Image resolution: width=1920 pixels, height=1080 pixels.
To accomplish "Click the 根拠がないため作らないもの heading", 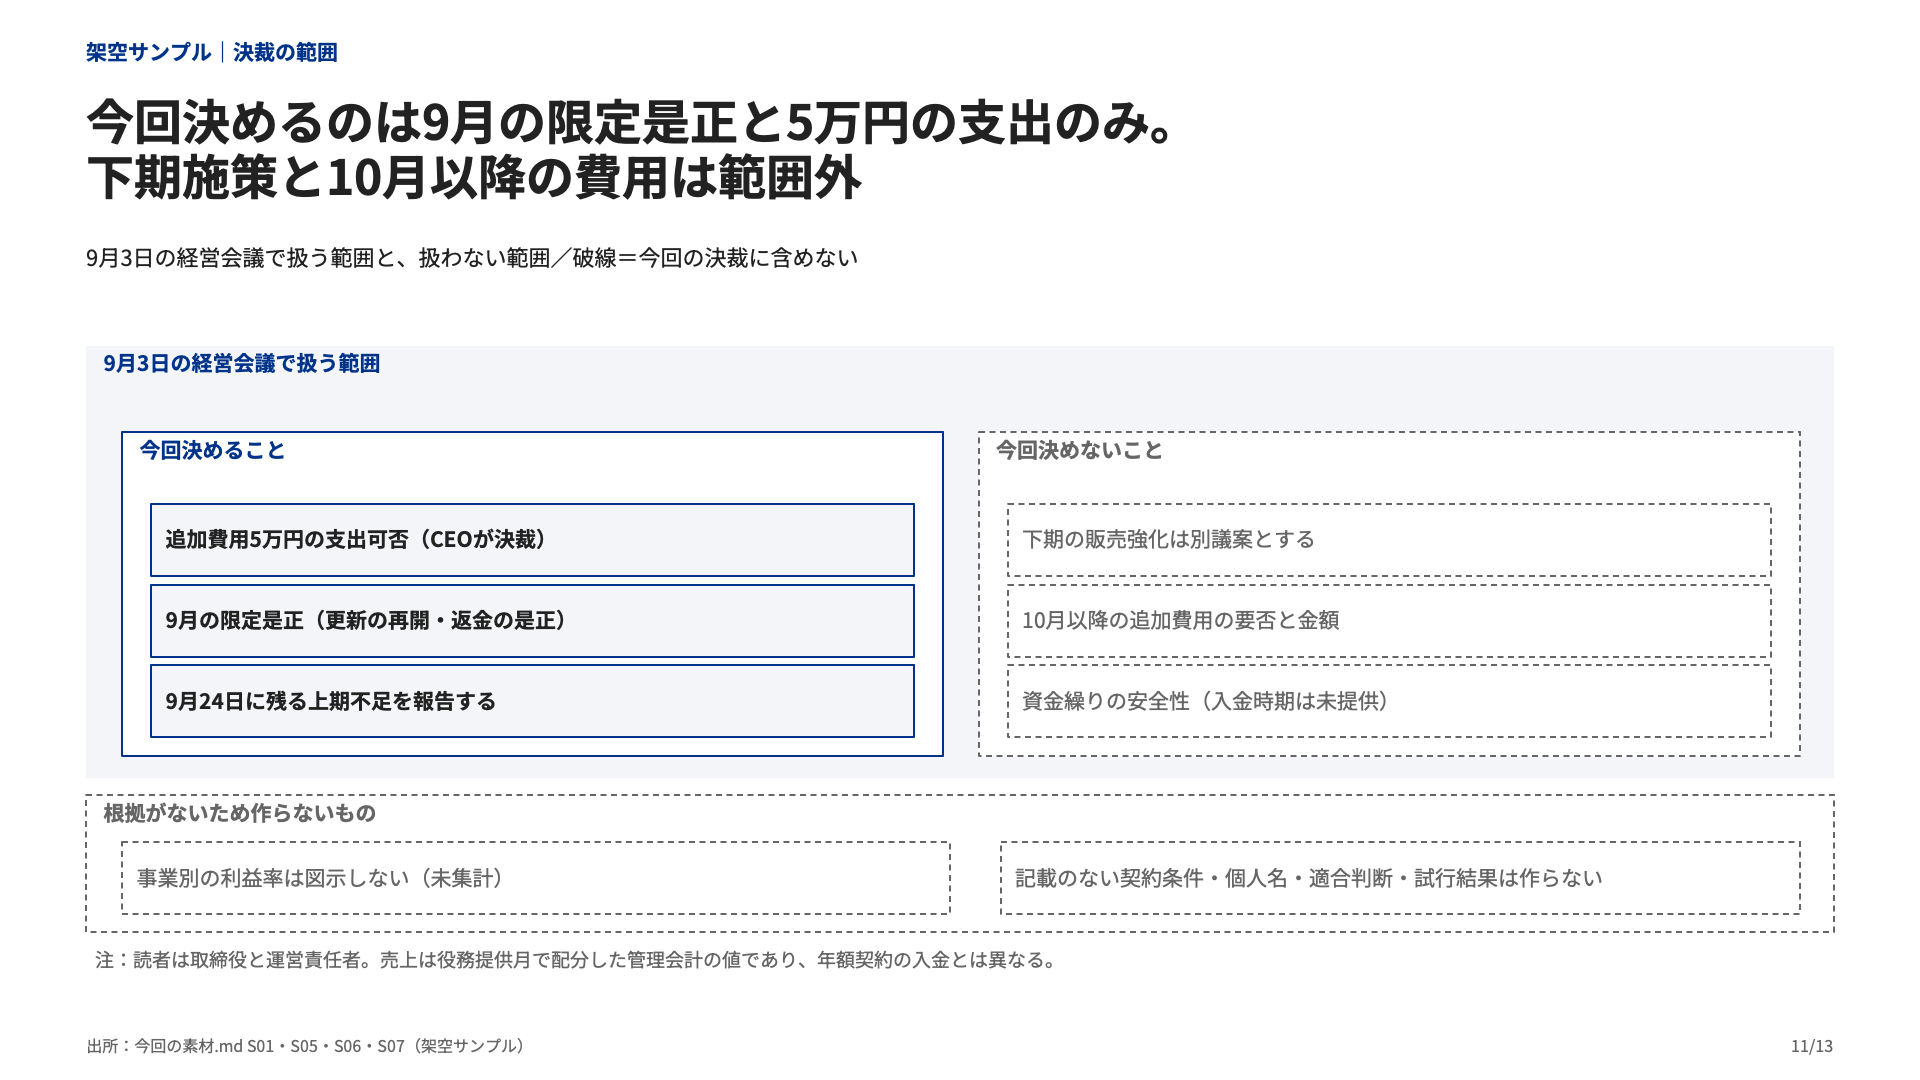I will point(240,814).
